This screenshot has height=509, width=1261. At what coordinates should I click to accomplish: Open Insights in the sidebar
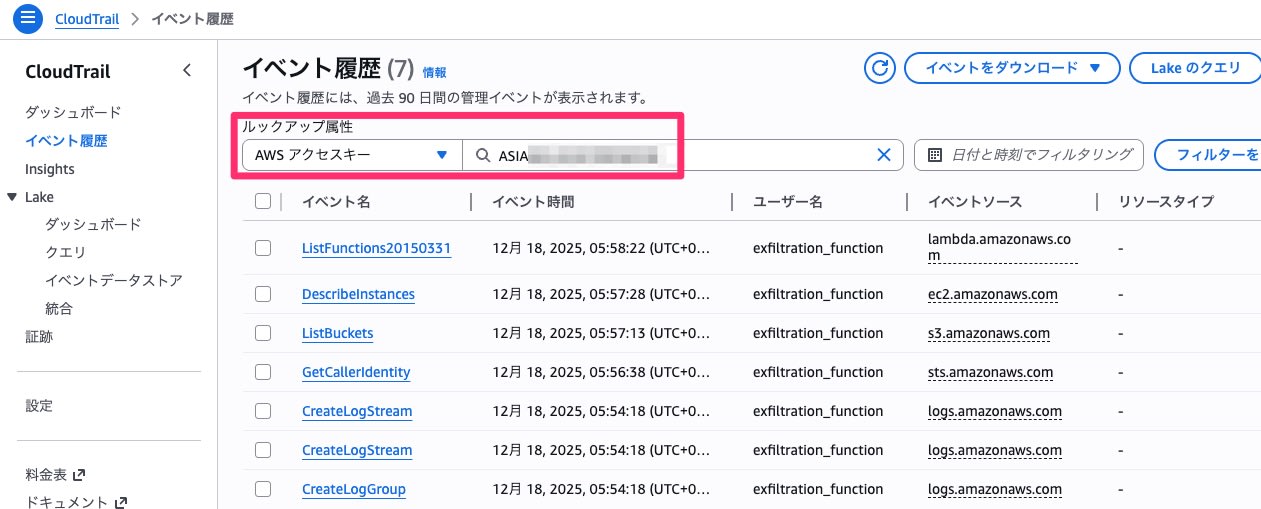click(50, 169)
